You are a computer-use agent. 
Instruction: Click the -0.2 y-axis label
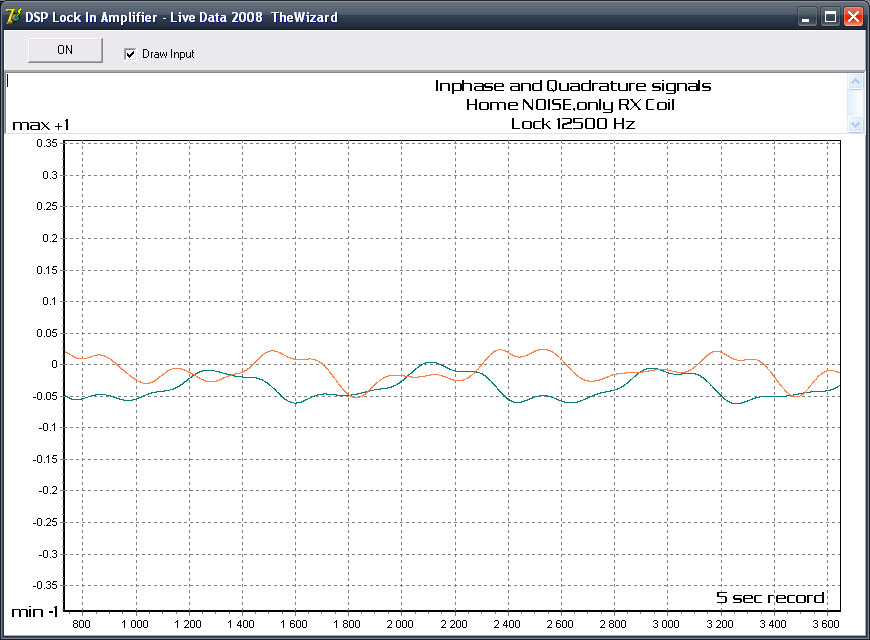click(x=48, y=490)
